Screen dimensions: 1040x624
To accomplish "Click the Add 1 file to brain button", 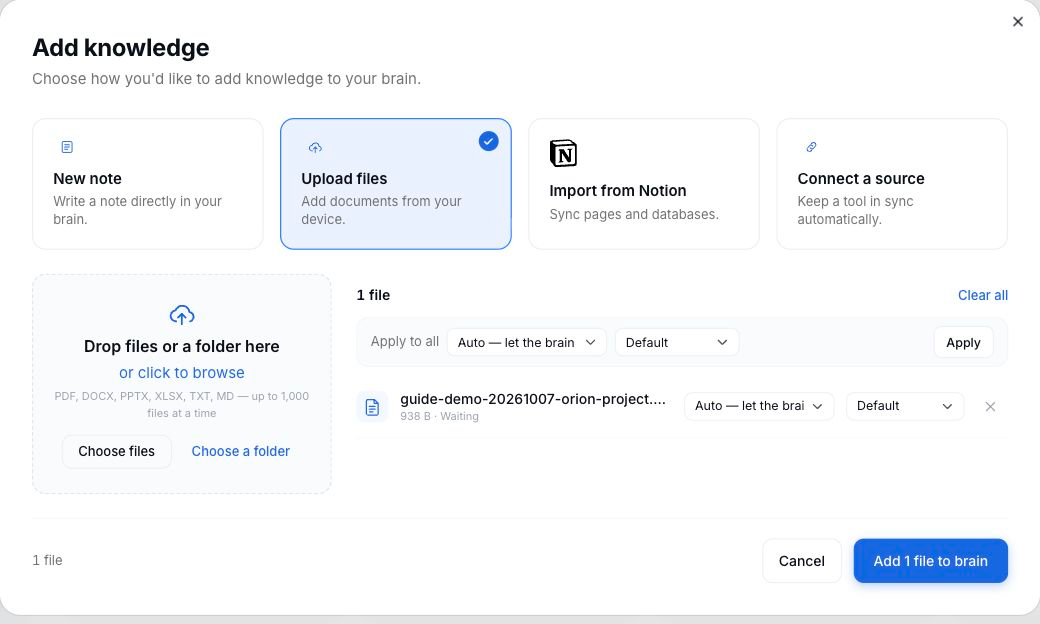I will pos(931,561).
